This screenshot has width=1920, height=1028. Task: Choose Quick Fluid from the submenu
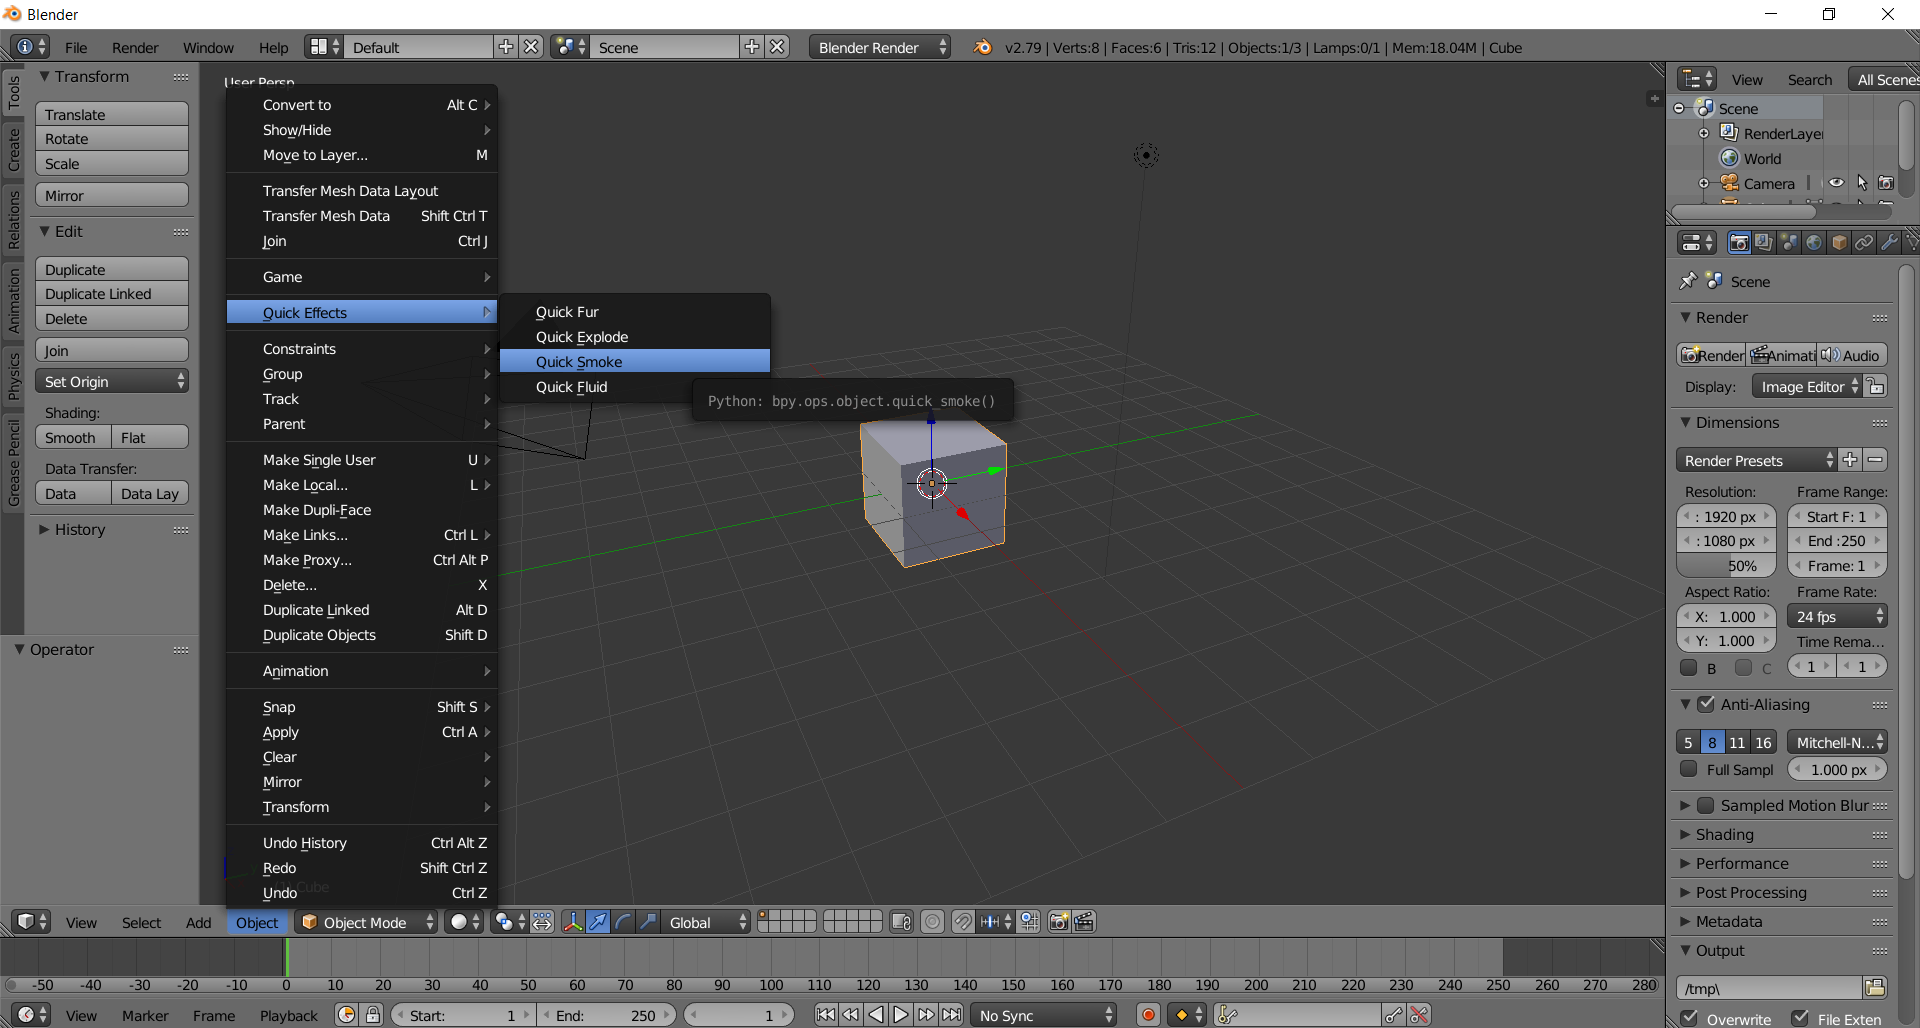point(635,386)
